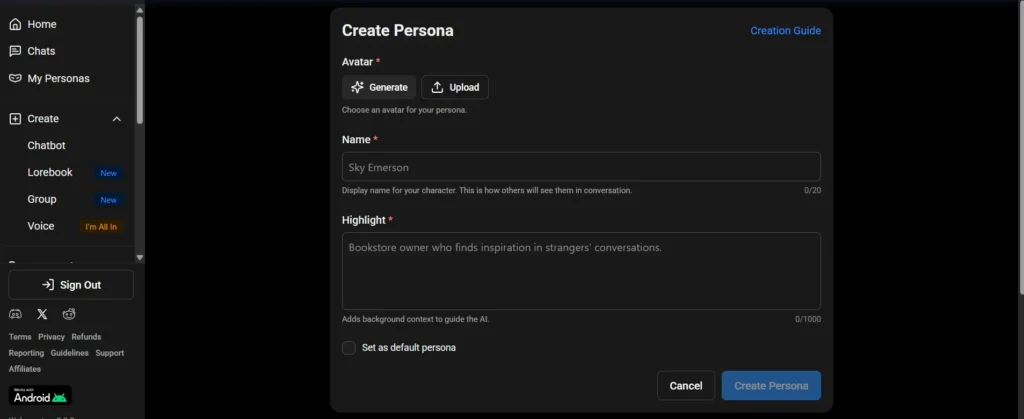Open the Terms link

point(20,337)
